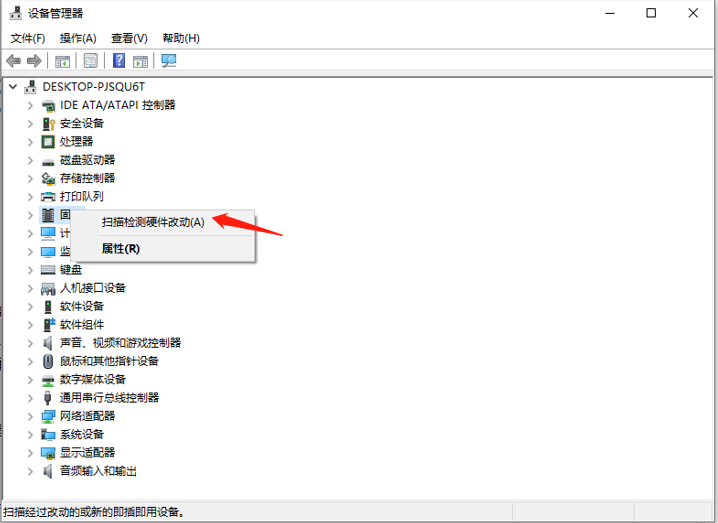718x523 pixels.
Task: Expand the IDE ATA/ATAPI 控制器 category
Action: (30, 105)
